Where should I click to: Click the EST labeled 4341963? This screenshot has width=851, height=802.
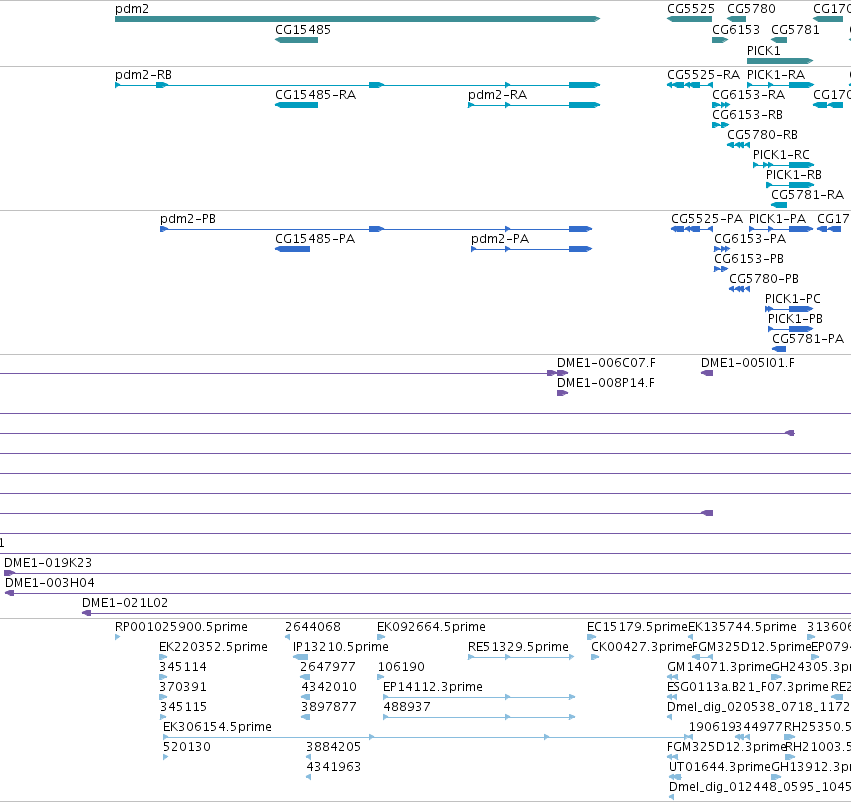[x=334, y=767]
